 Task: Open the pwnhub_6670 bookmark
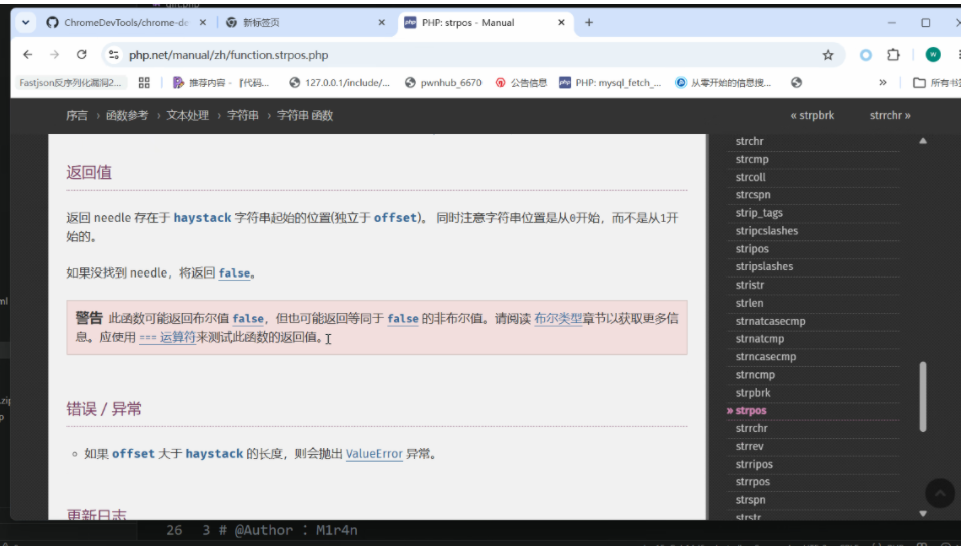443,83
